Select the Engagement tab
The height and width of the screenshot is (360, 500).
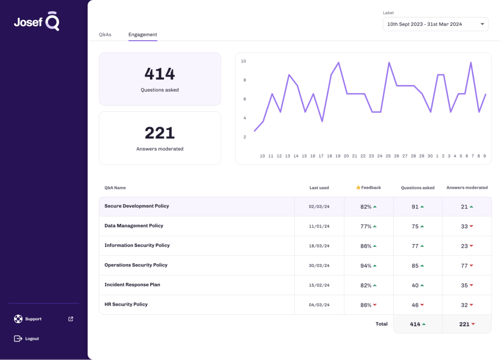click(x=143, y=35)
